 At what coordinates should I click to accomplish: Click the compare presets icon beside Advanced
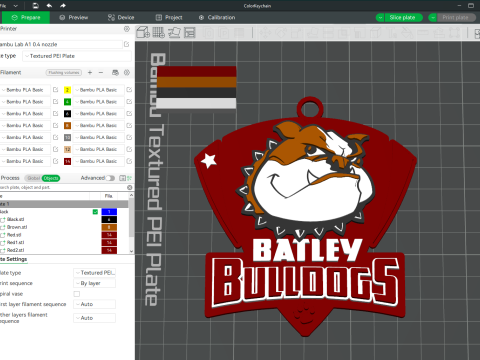coord(122,178)
